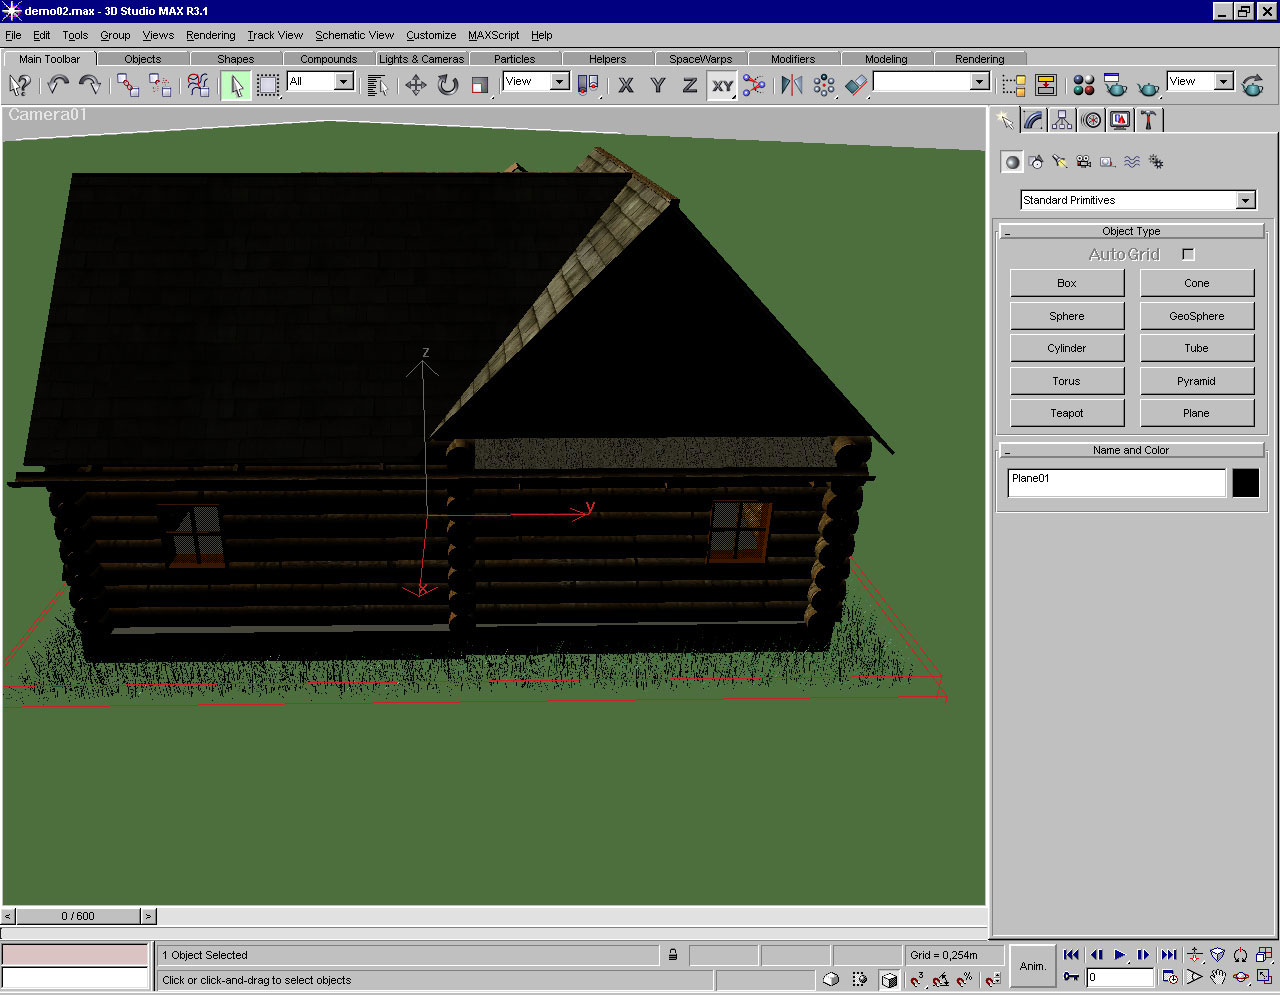
Task: Open the Standard Primitives dropdown
Action: (x=1245, y=201)
